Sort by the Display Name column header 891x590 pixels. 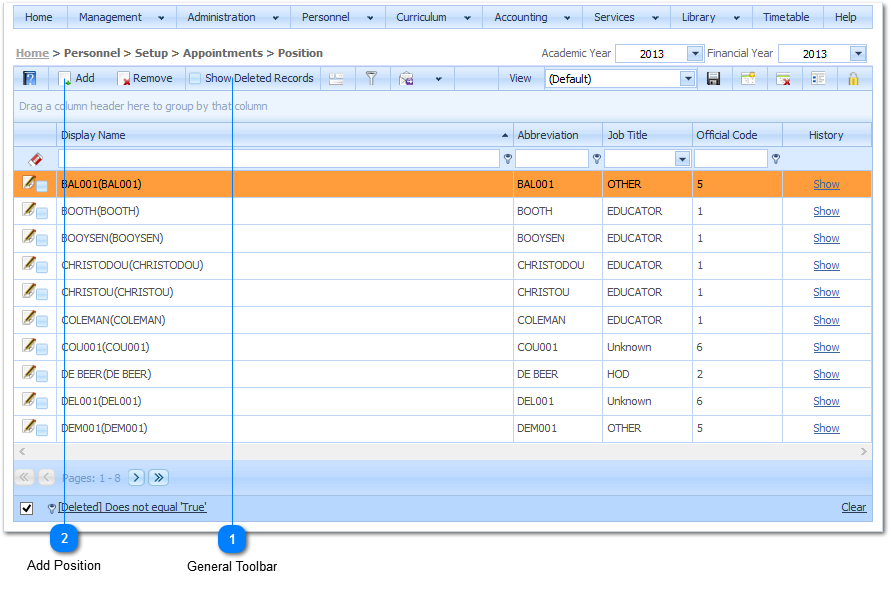285,135
